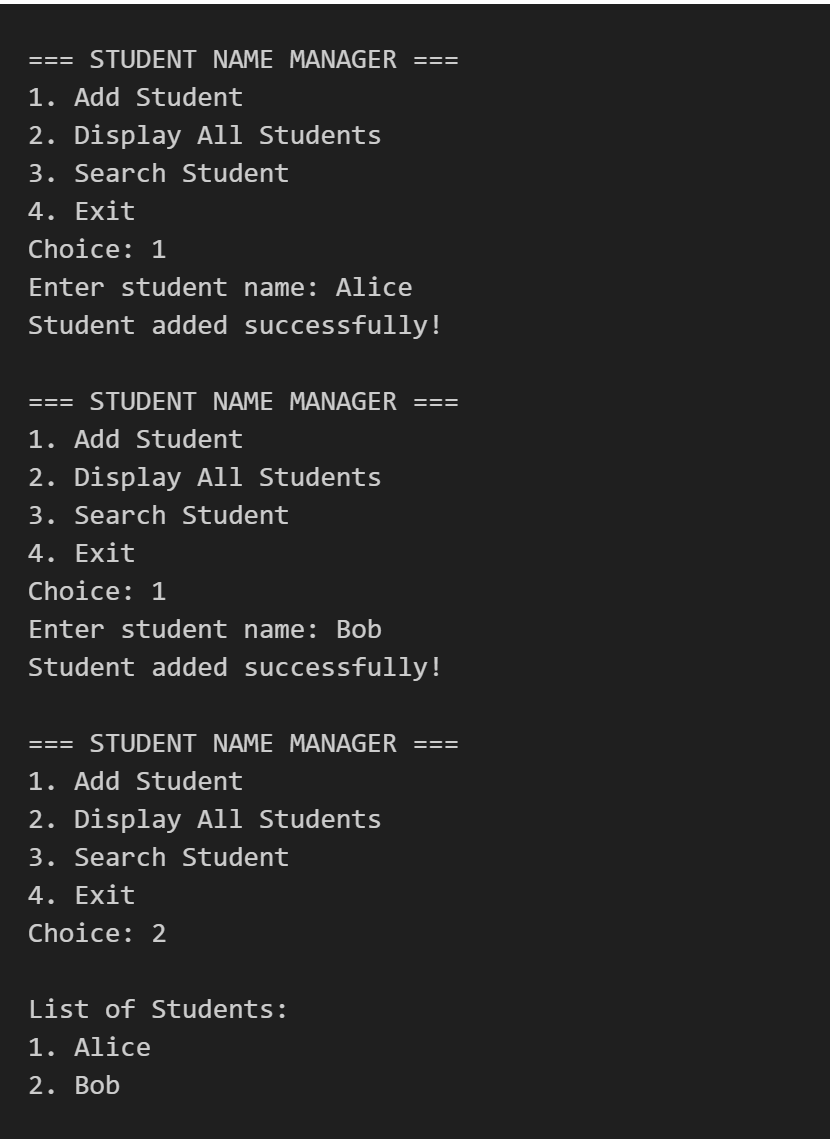Click "Student added successfully!" below Bob entry
830x1139 pixels.
tap(235, 668)
